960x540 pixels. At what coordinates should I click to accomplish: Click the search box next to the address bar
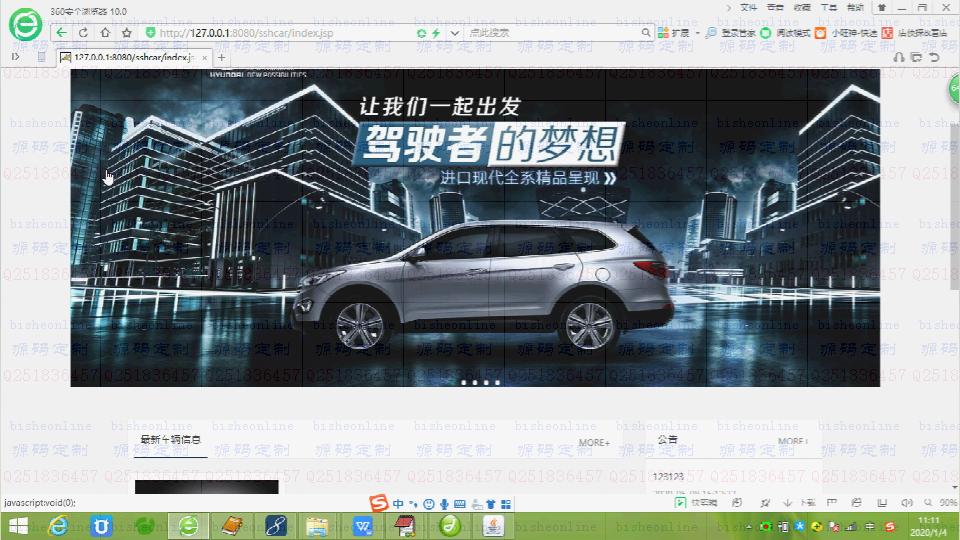coord(553,32)
